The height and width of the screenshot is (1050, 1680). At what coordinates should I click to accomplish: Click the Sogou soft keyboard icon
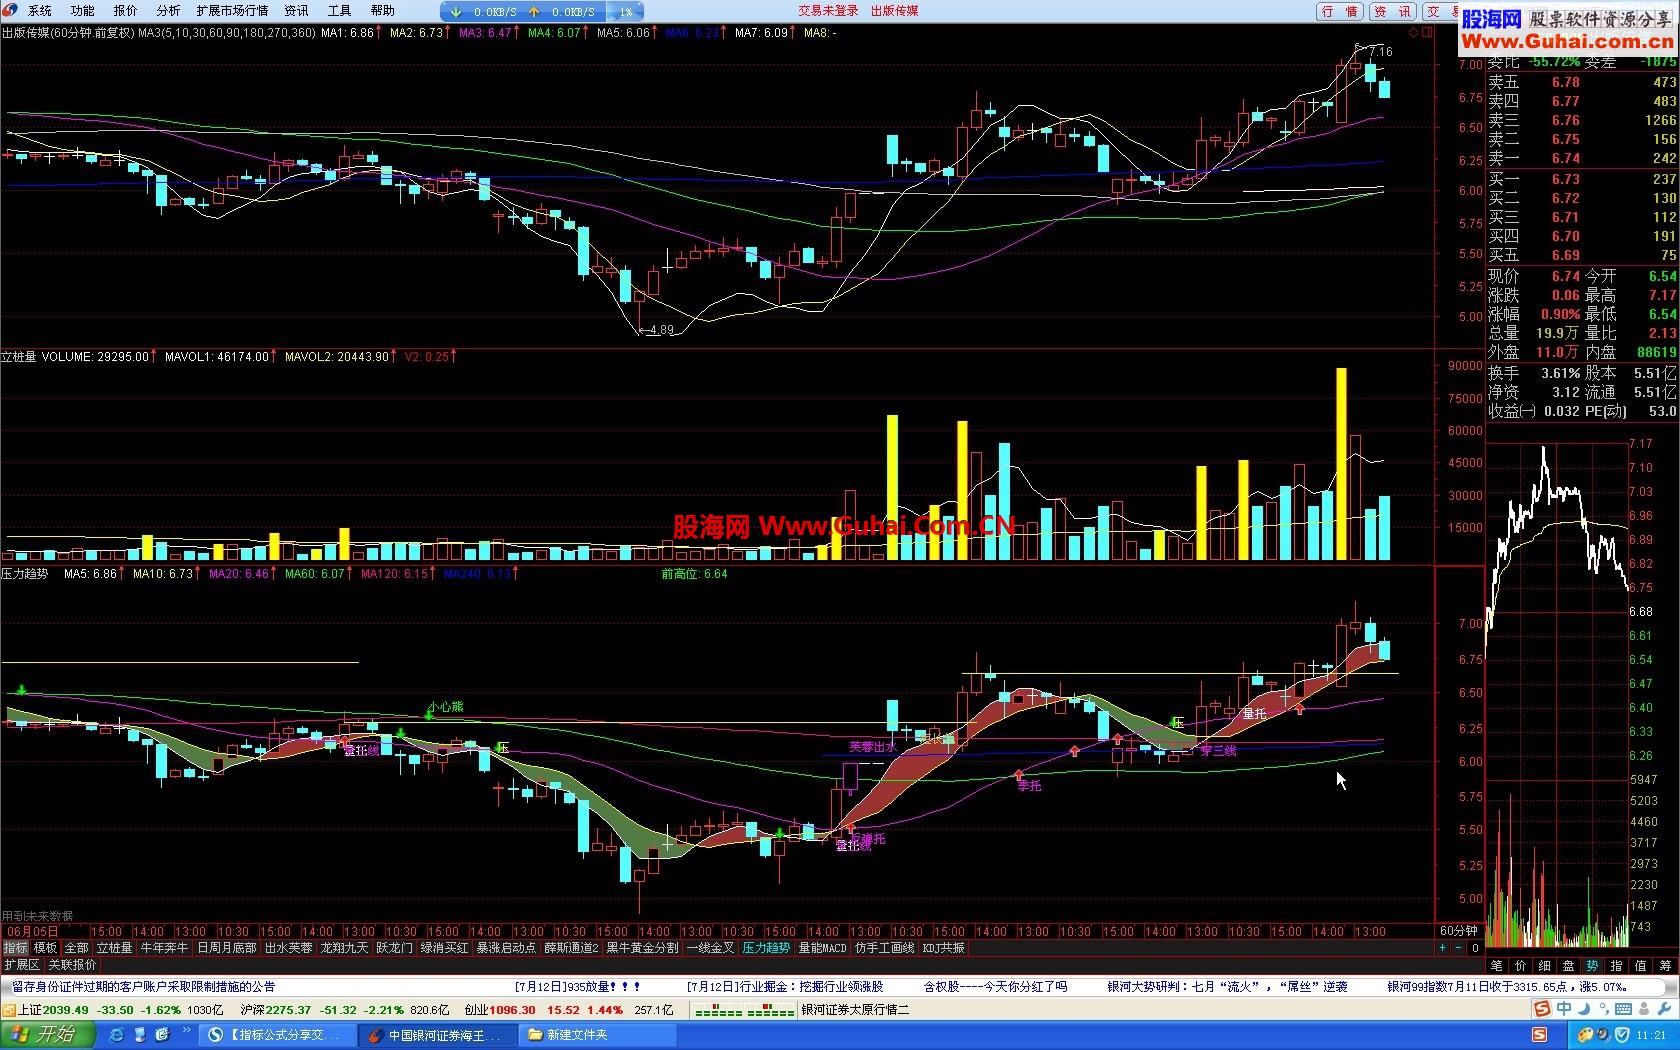coord(1622,1010)
